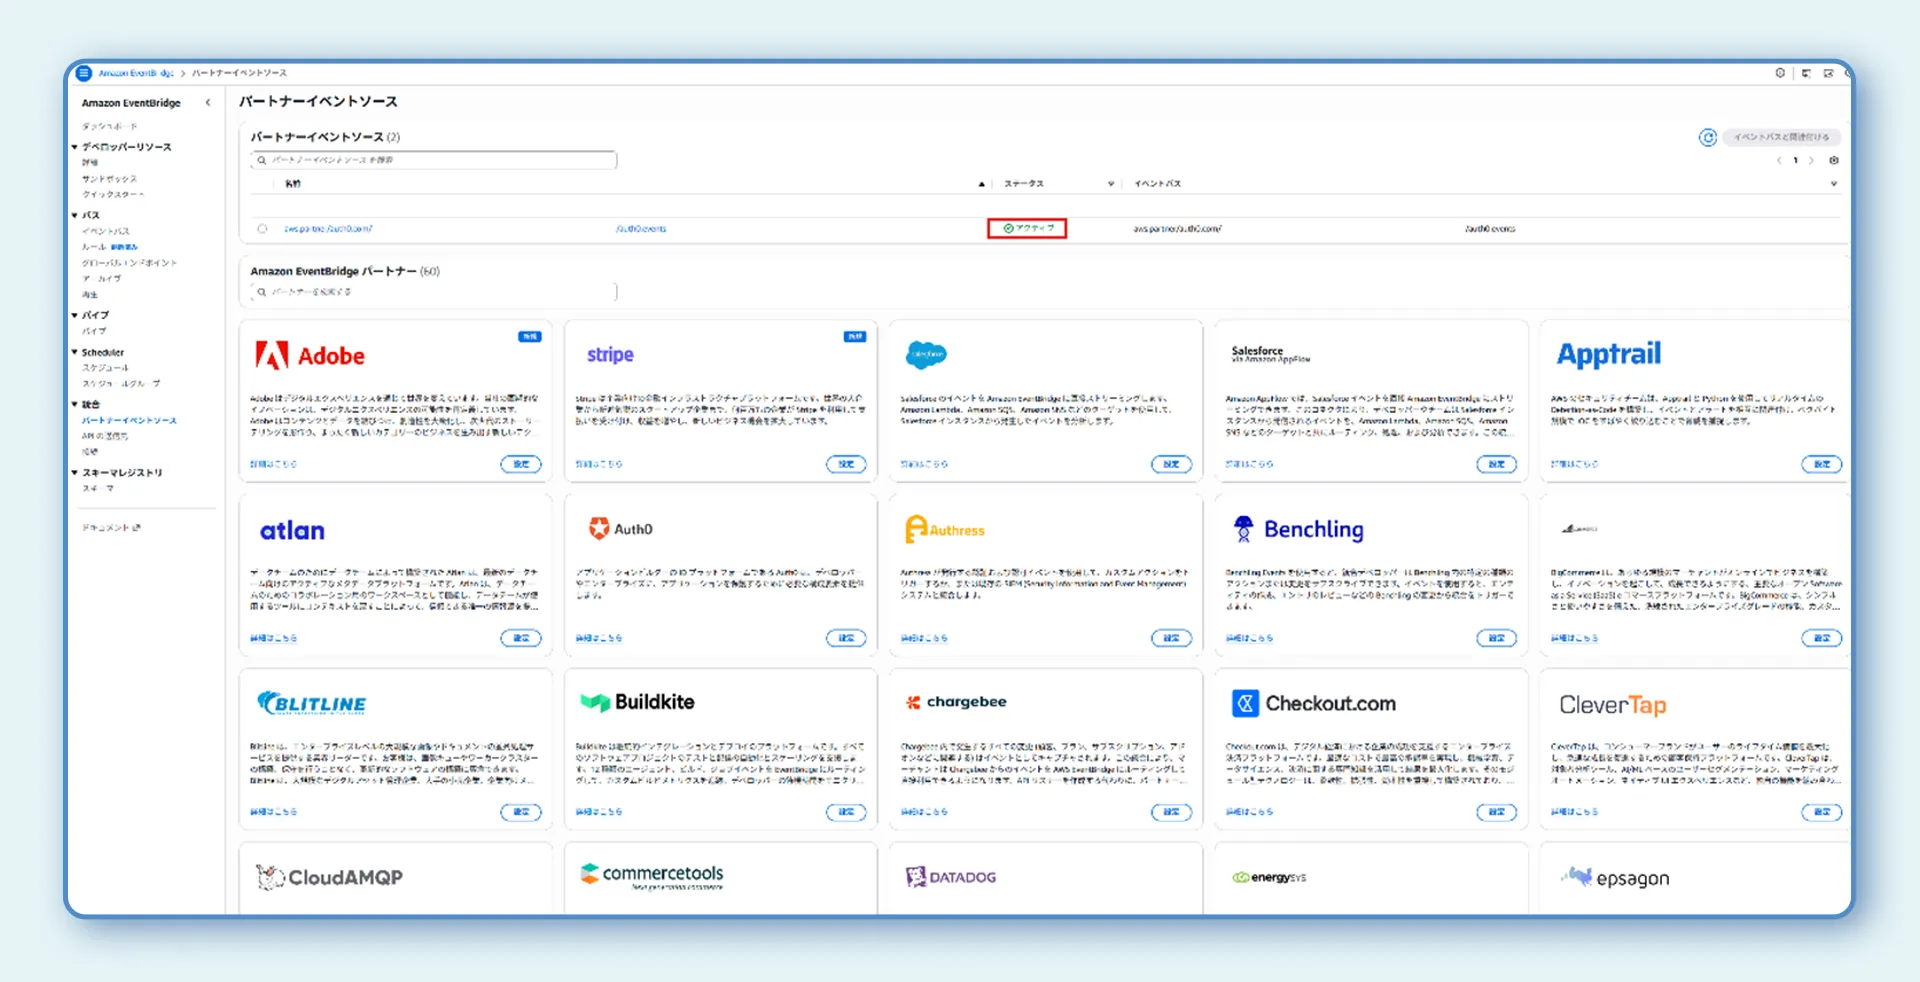1920x982 pixels.
Task: Refresh the partner event sources list
Action: point(1707,137)
